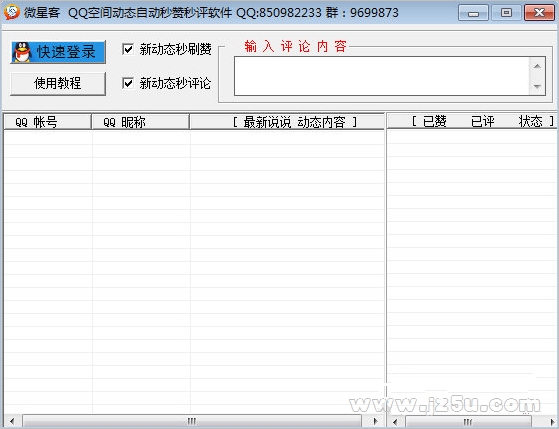Click the QQ 昵称 column header

[140, 122]
